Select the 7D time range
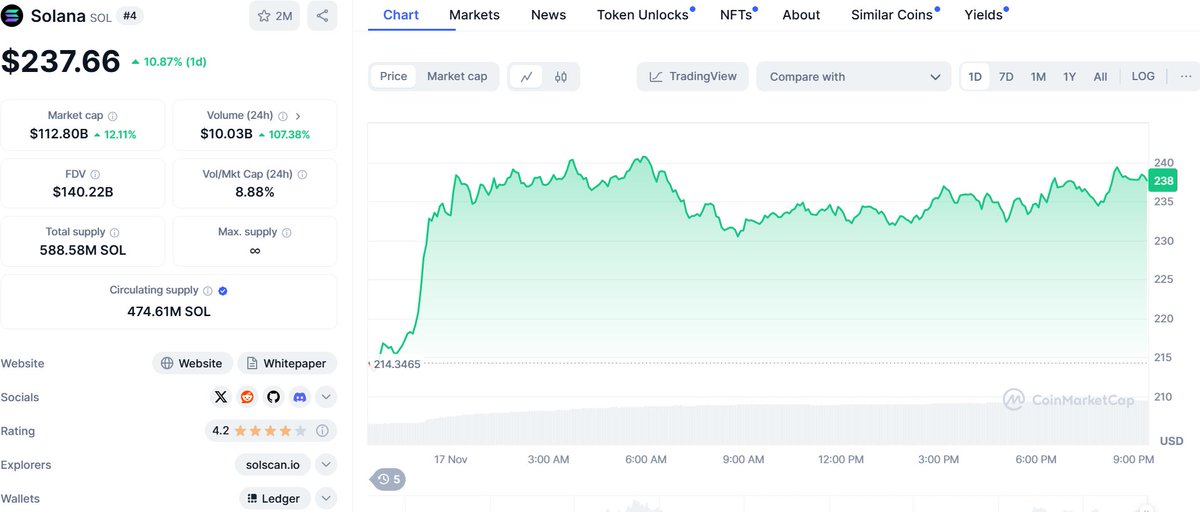Screen dimensions: 1200x512 [x=1006, y=76]
